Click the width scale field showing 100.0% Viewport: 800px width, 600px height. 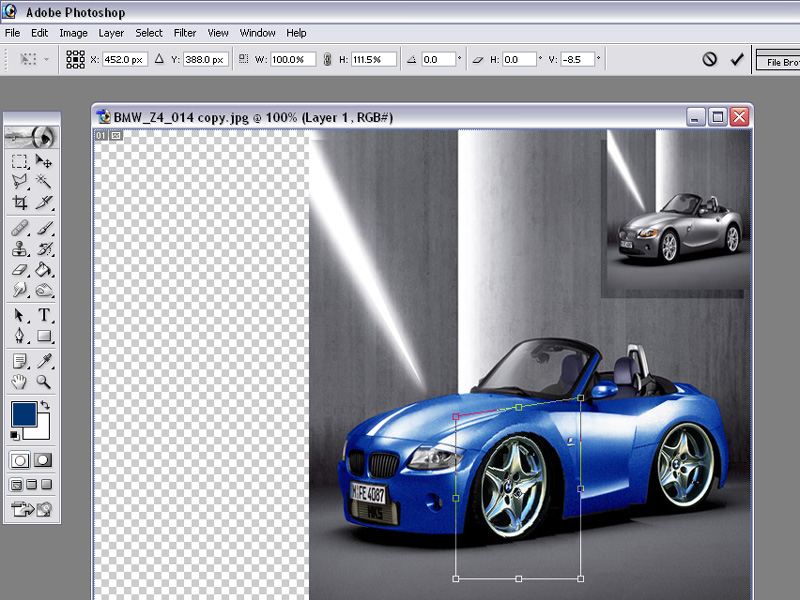293,59
